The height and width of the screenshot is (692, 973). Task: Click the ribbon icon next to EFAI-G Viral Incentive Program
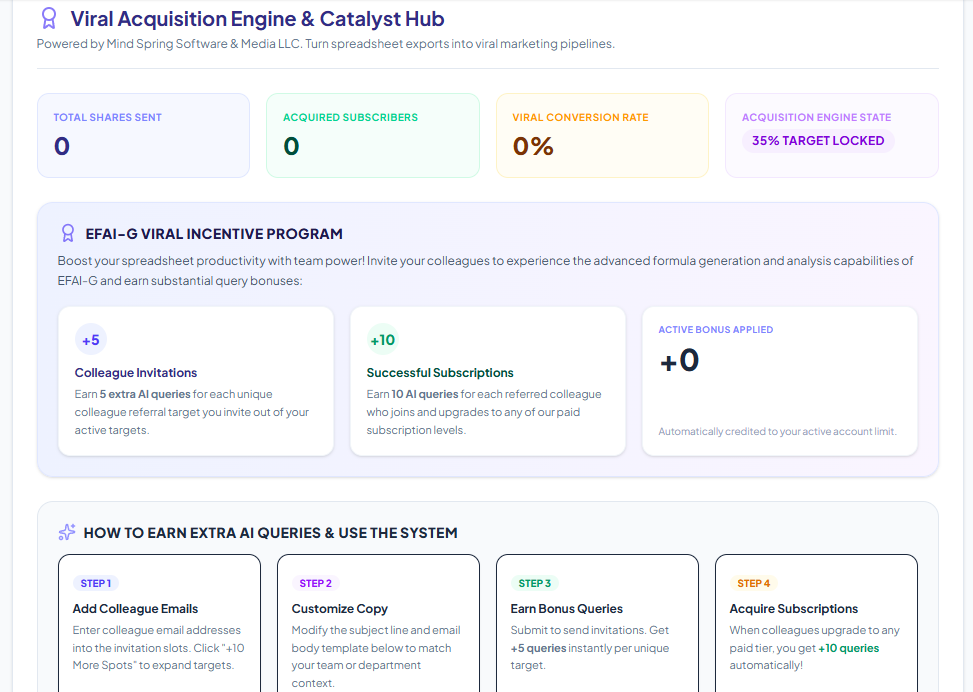pos(68,233)
